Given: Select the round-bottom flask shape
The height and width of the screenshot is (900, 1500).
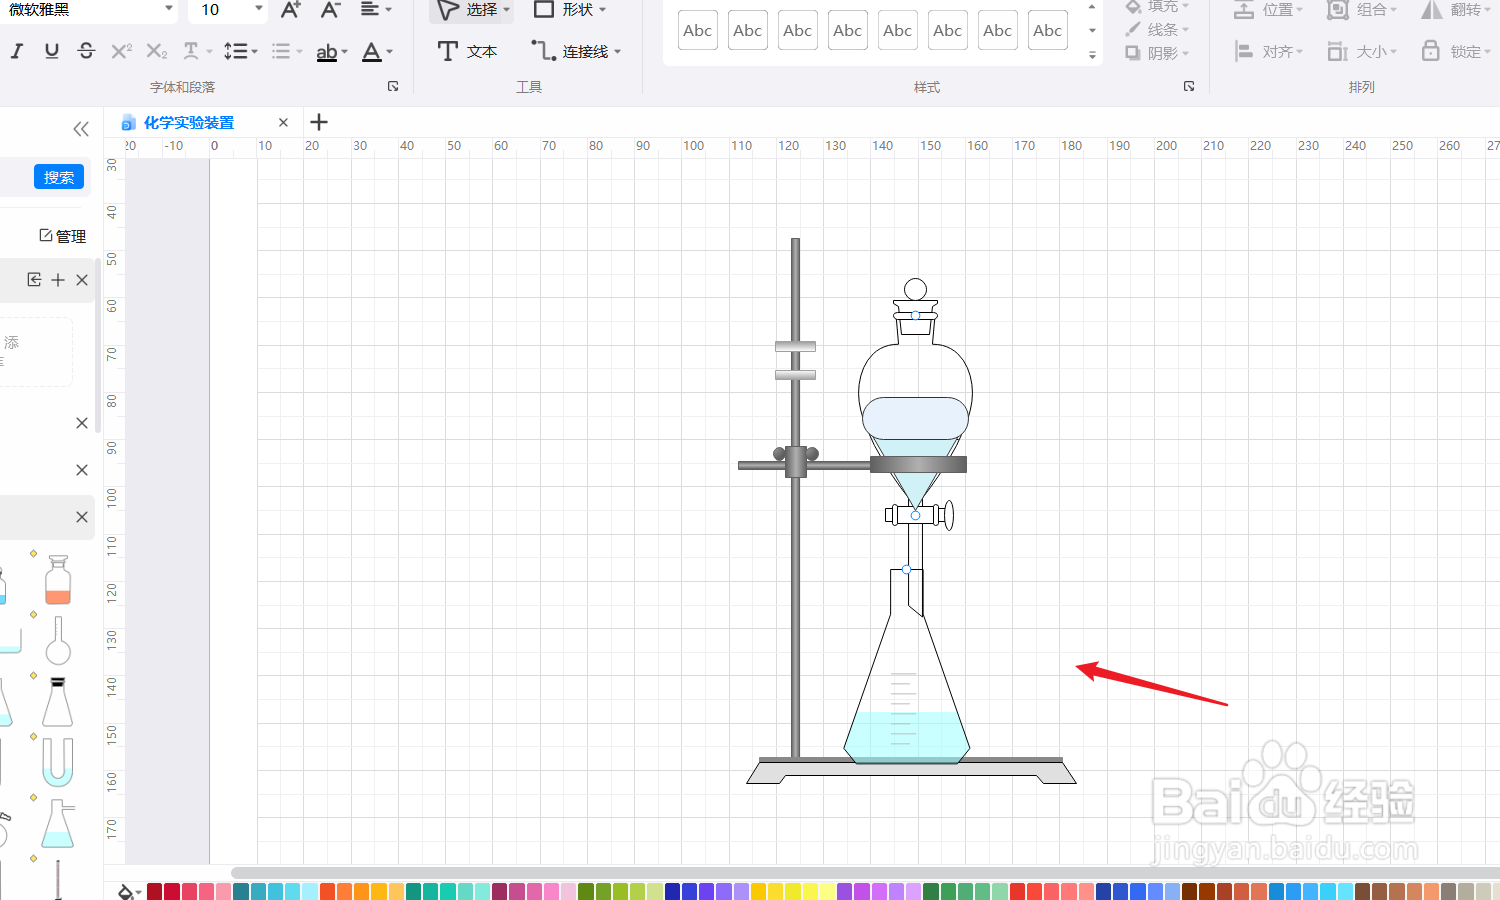Looking at the screenshot, I should pyautogui.click(x=58, y=641).
